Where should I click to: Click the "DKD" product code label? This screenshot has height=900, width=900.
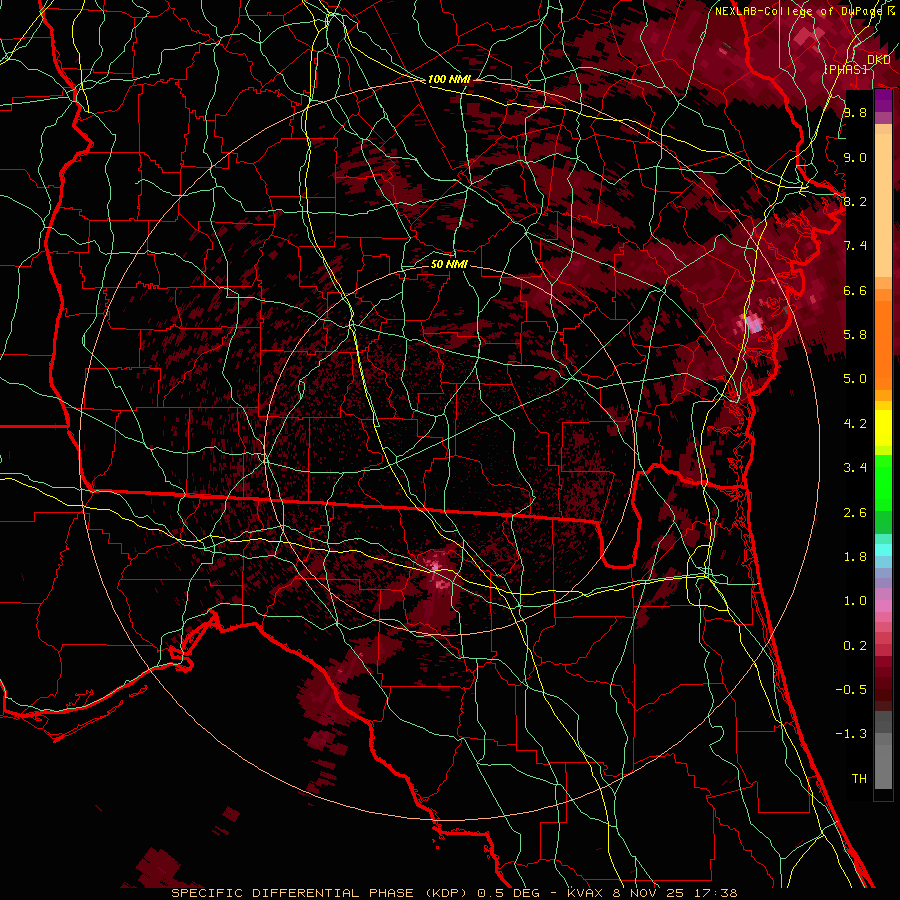(x=879, y=60)
